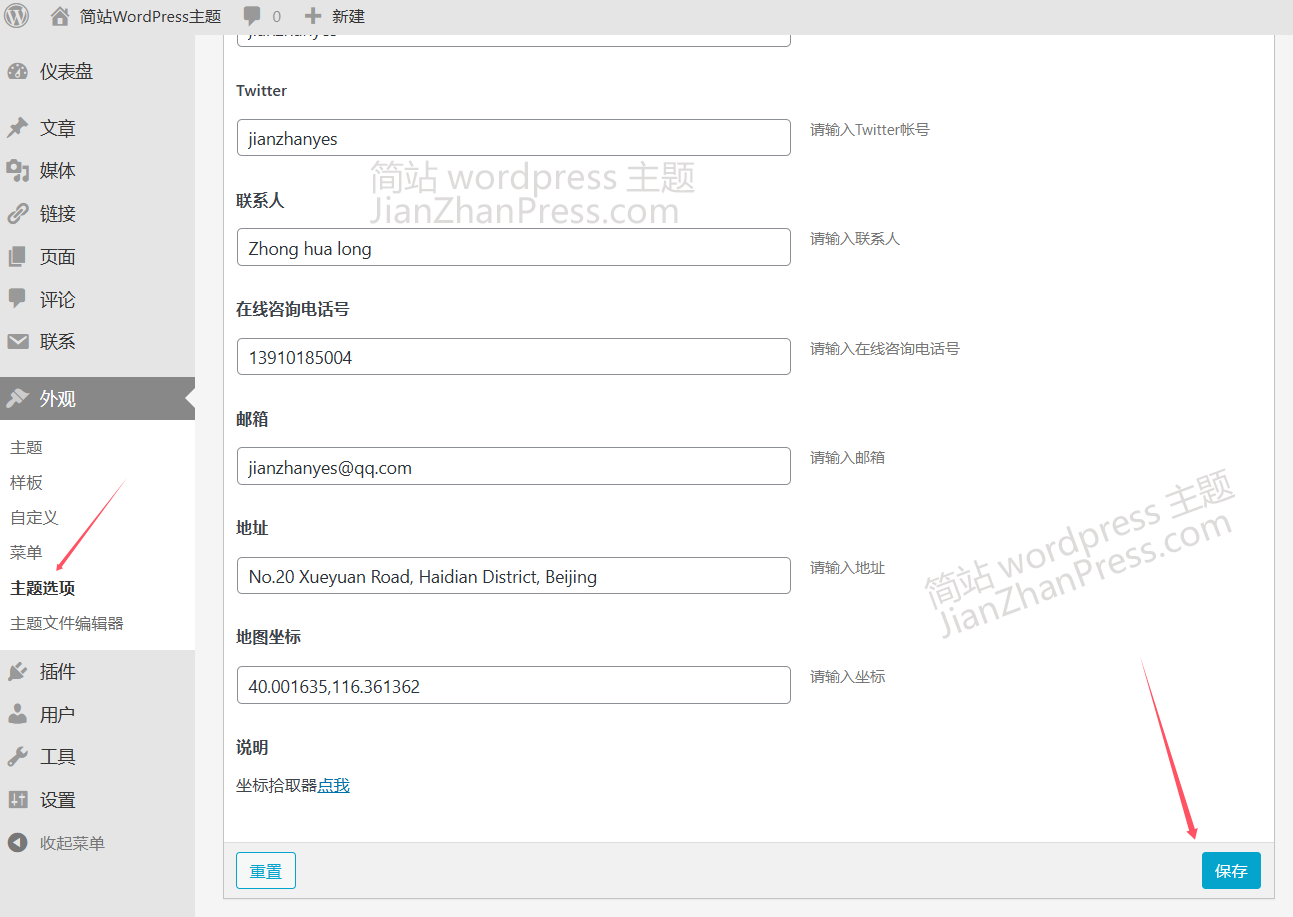Viewport: 1293px width, 917px height.
Task: Collapse the sidebar menu
Action: pos(56,843)
